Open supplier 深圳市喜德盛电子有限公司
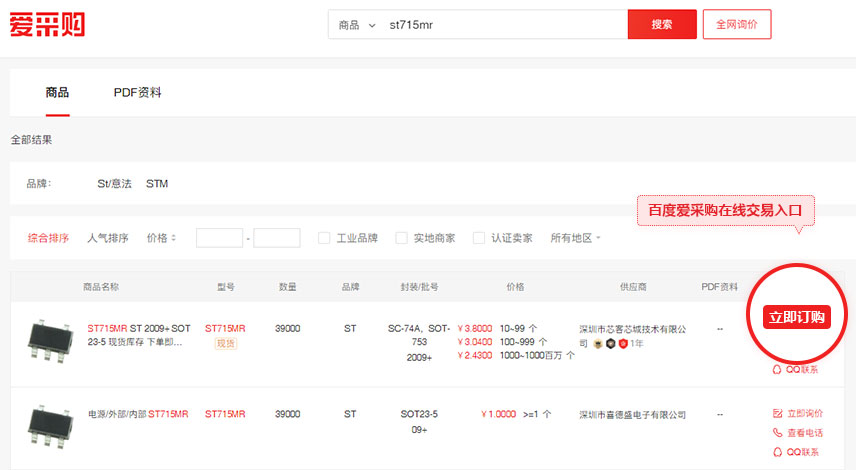Viewport: 856px width, 470px height. click(632, 415)
